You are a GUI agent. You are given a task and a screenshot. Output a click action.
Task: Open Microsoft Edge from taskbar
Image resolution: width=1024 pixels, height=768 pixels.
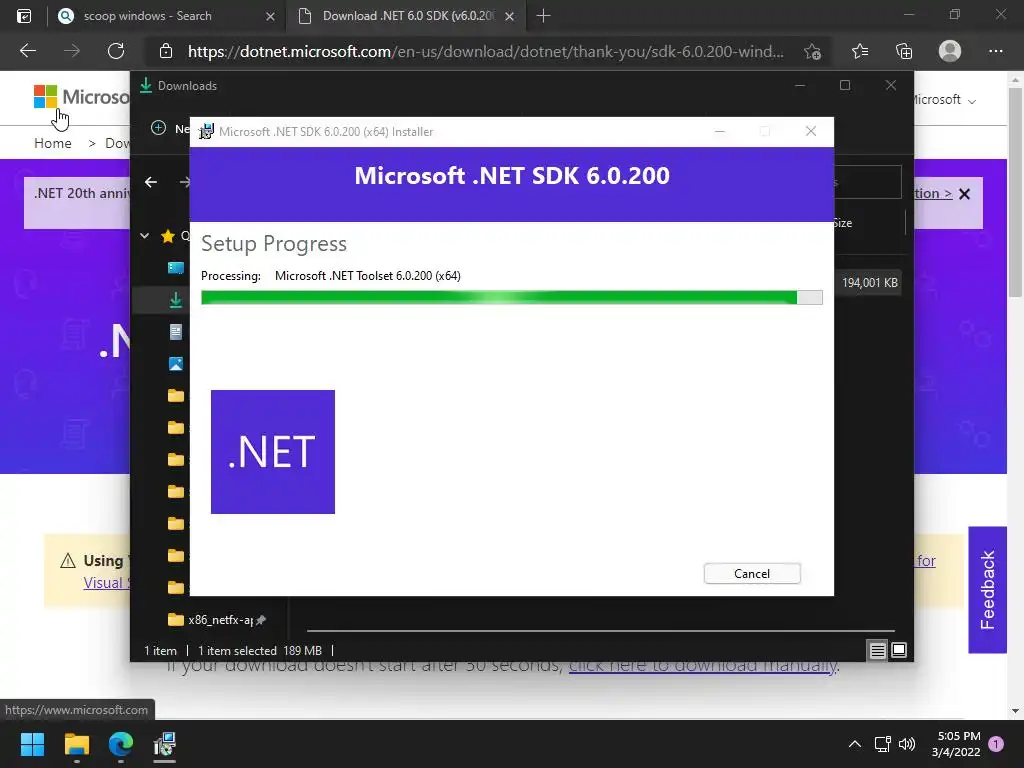point(121,744)
